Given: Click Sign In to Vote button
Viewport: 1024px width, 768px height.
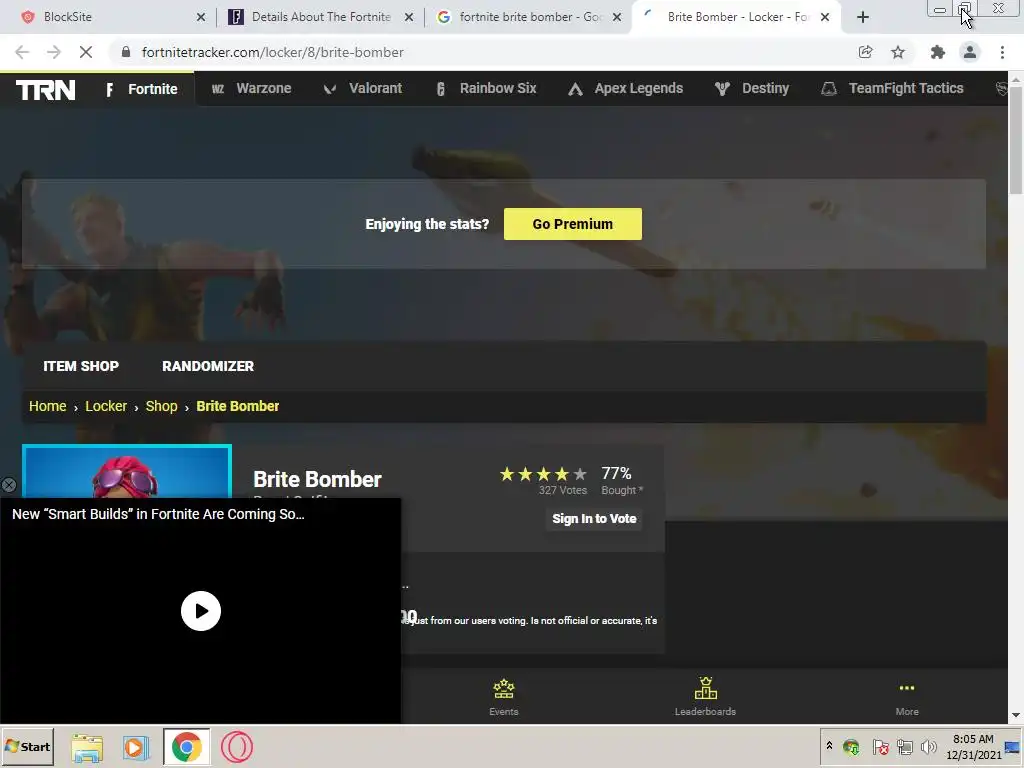Looking at the screenshot, I should 594,519.
